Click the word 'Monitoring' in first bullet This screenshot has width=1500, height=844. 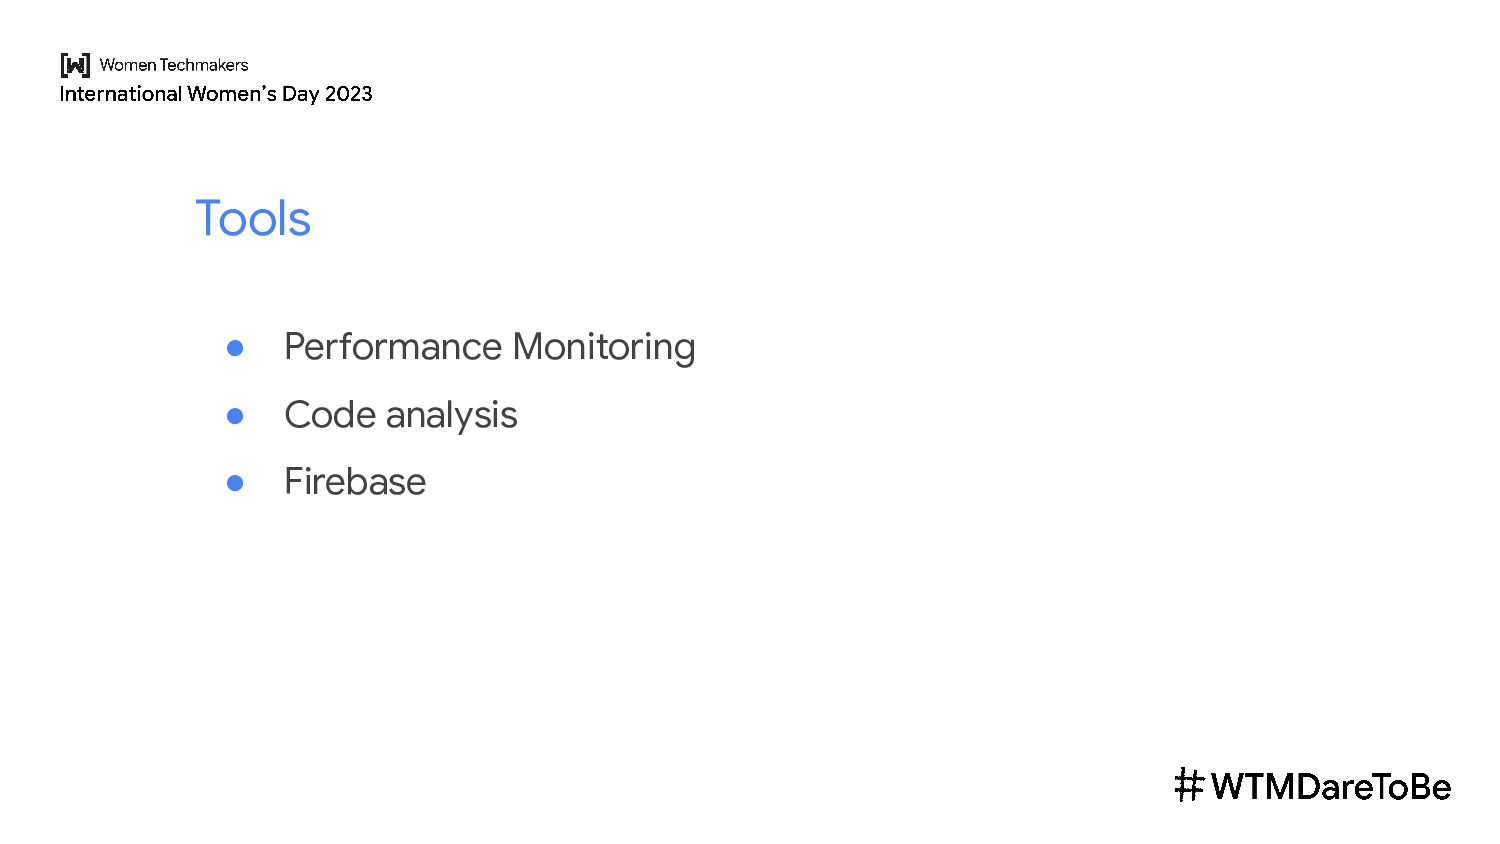604,347
